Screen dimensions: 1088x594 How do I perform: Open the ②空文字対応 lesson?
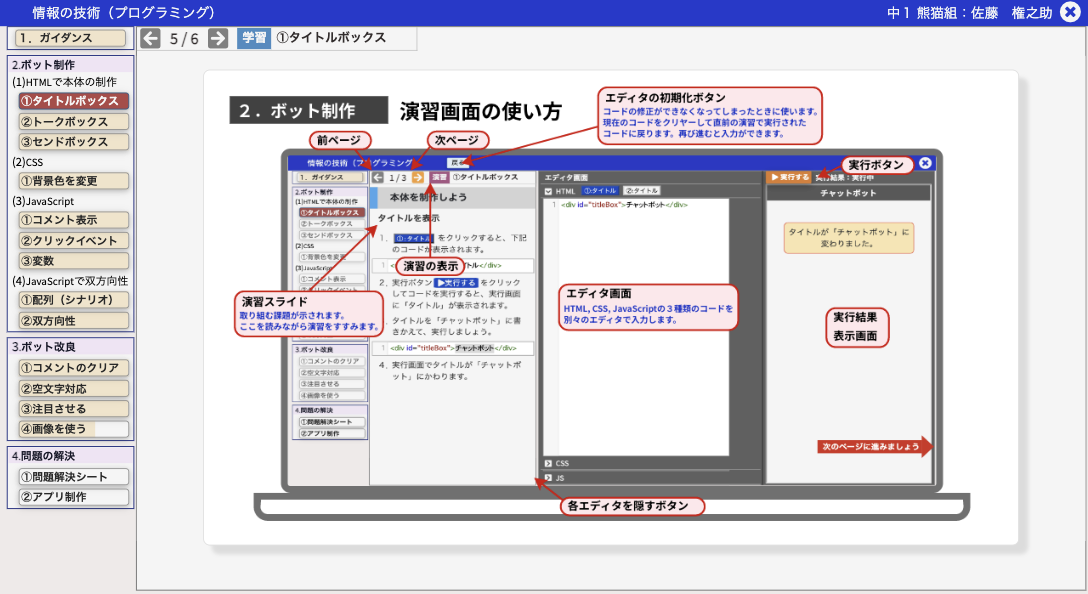(x=74, y=389)
